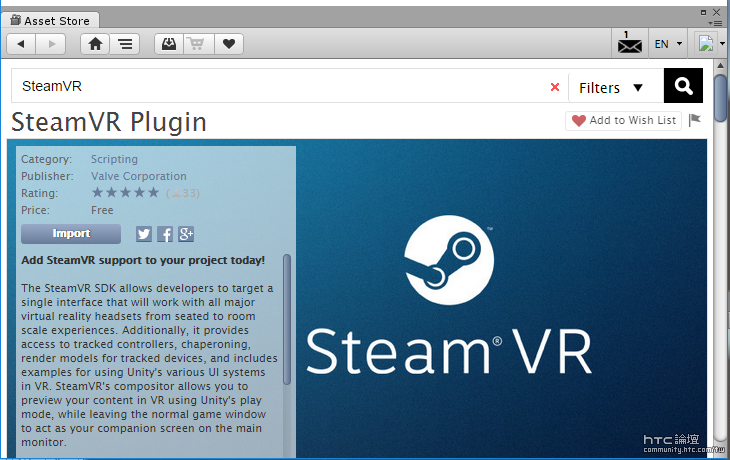730x460 pixels.
Task: Click 'Add SteamVR support to your project today!' heading
Action: click(143, 260)
